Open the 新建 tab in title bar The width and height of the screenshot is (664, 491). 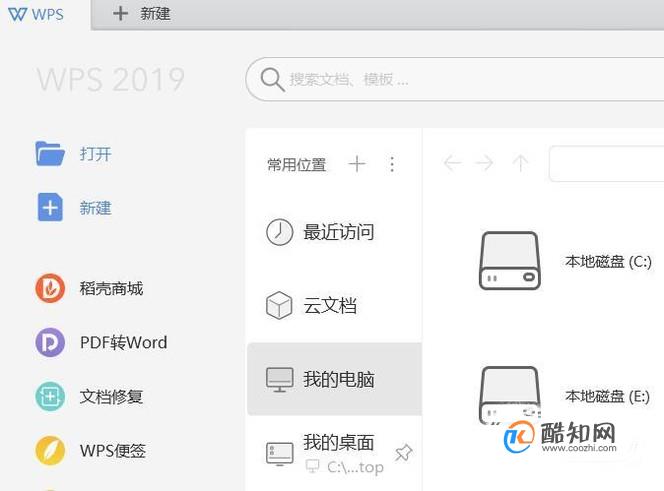click(x=155, y=14)
